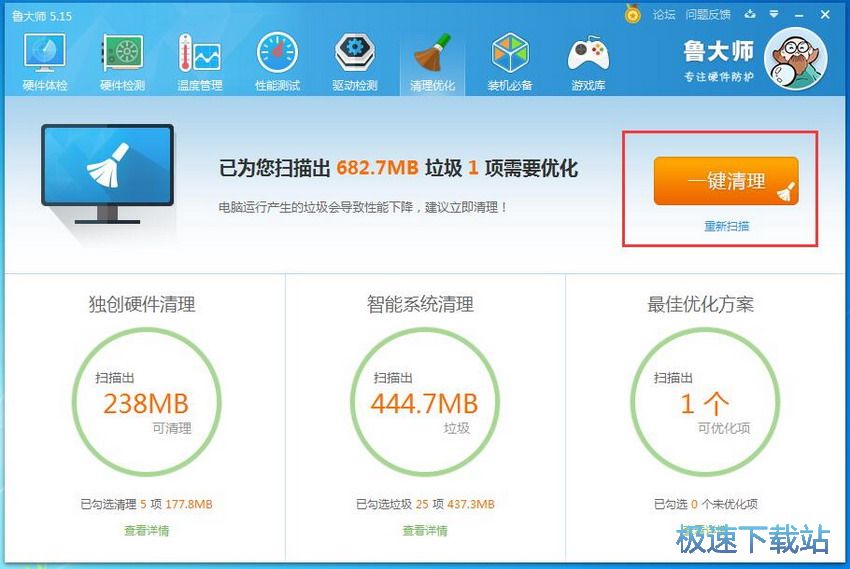
Task: Click the orange 一键清理 button
Action: coord(726,180)
